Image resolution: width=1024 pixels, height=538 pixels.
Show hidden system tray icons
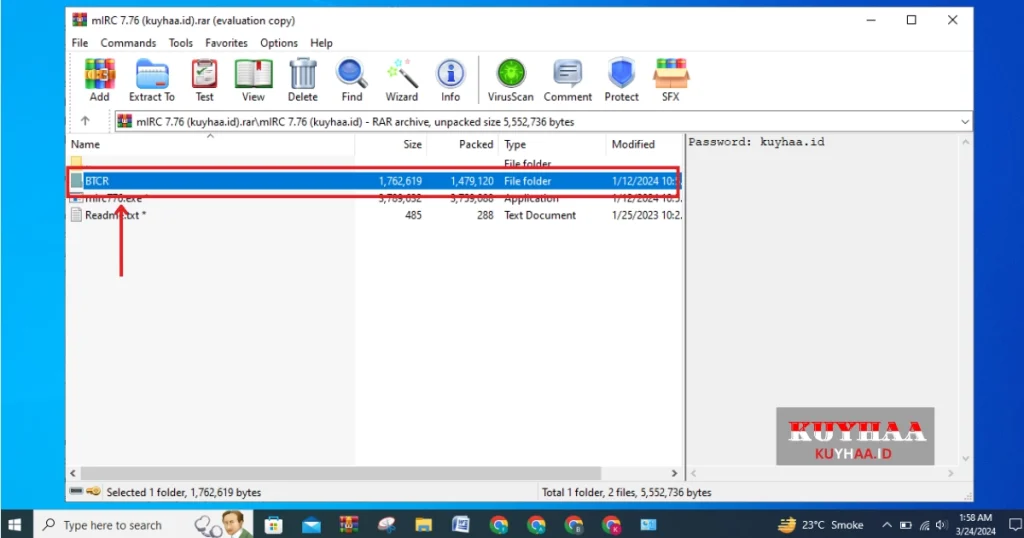tap(886, 525)
